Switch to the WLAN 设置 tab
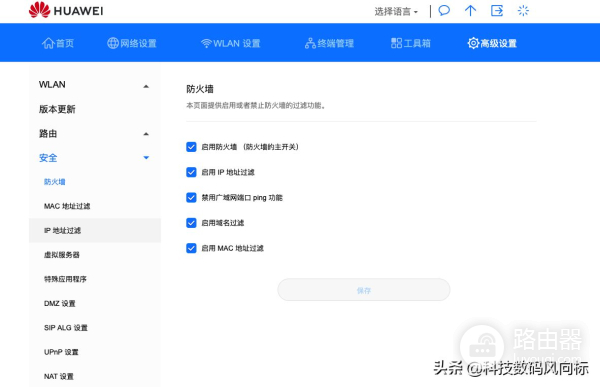 pos(230,43)
